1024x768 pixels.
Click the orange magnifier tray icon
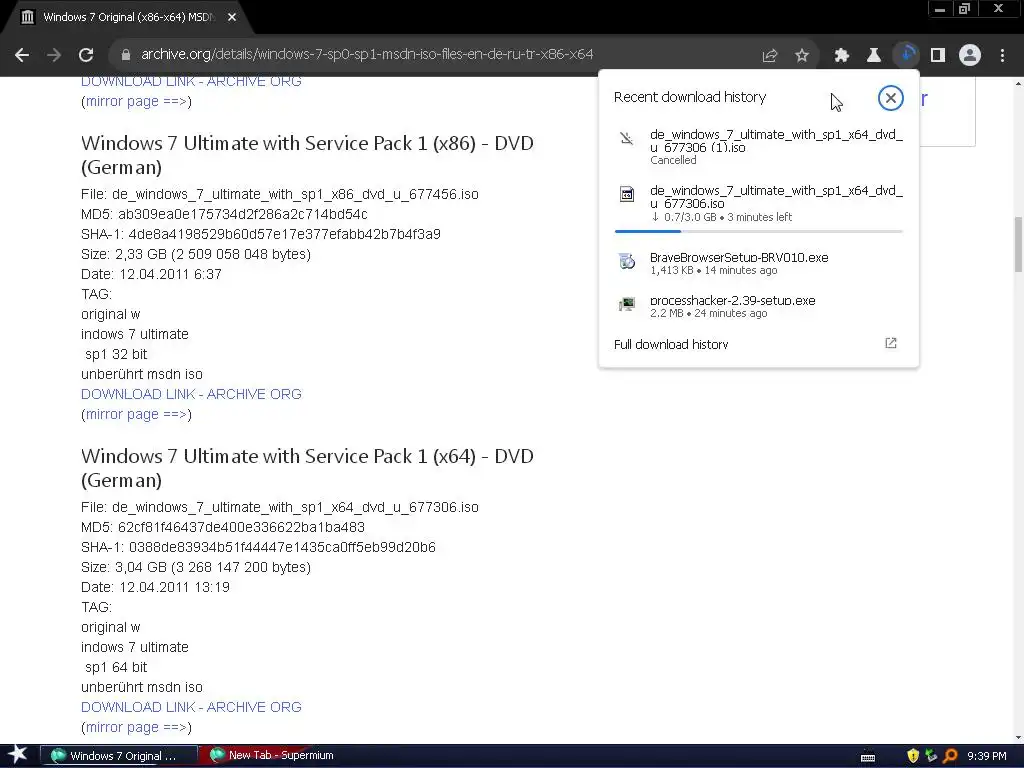[950, 756]
